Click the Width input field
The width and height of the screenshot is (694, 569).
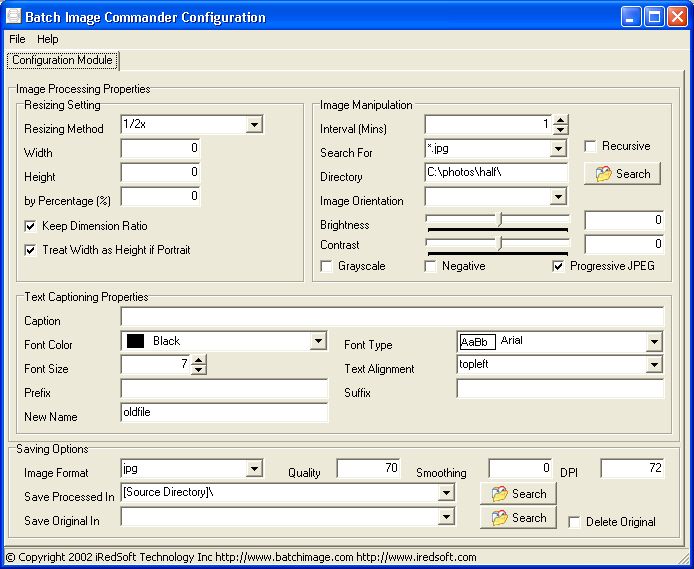click(x=160, y=148)
